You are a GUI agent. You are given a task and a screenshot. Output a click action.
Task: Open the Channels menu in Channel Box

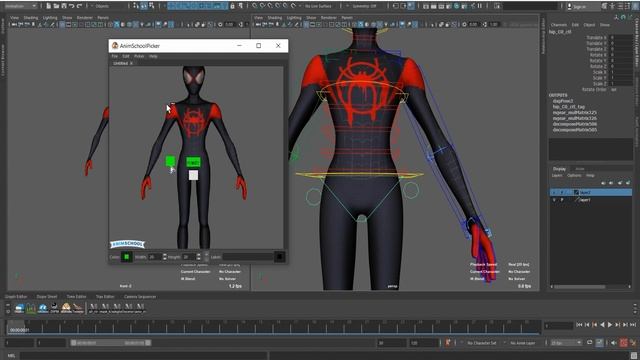pos(559,25)
